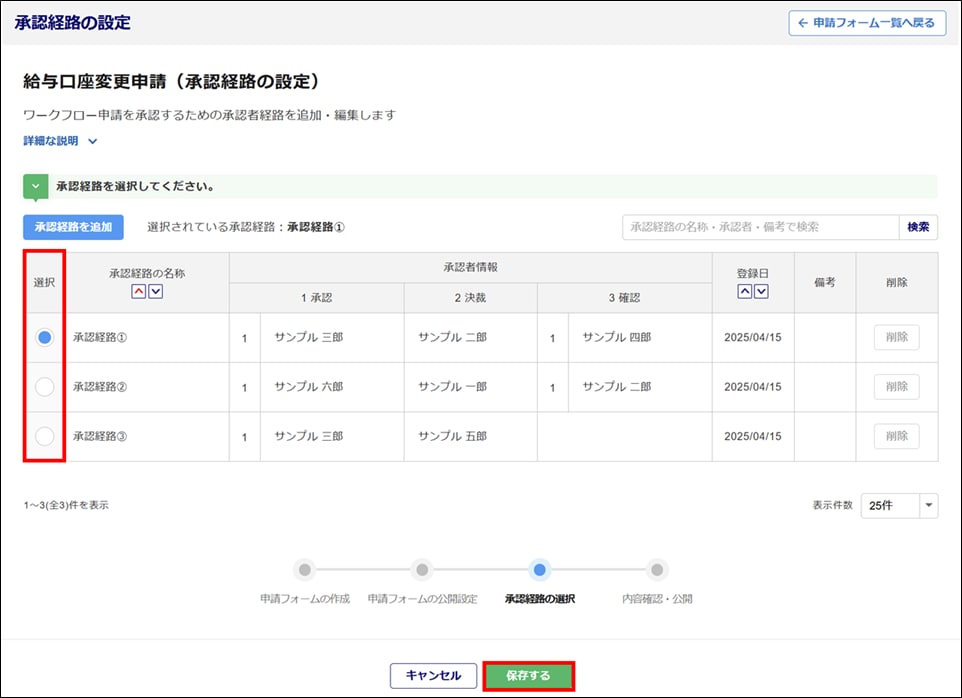The width and height of the screenshot is (962, 698).
Task: Click 保存する button
Action: click(x=528, y=676)
